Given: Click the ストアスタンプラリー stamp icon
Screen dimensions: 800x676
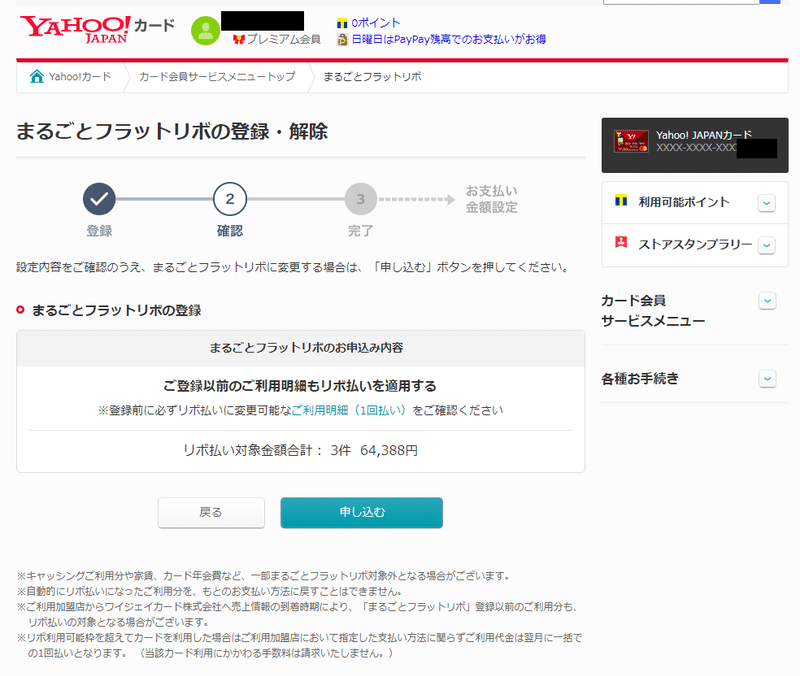Looking at the screenshot, I should coord(621,242).
